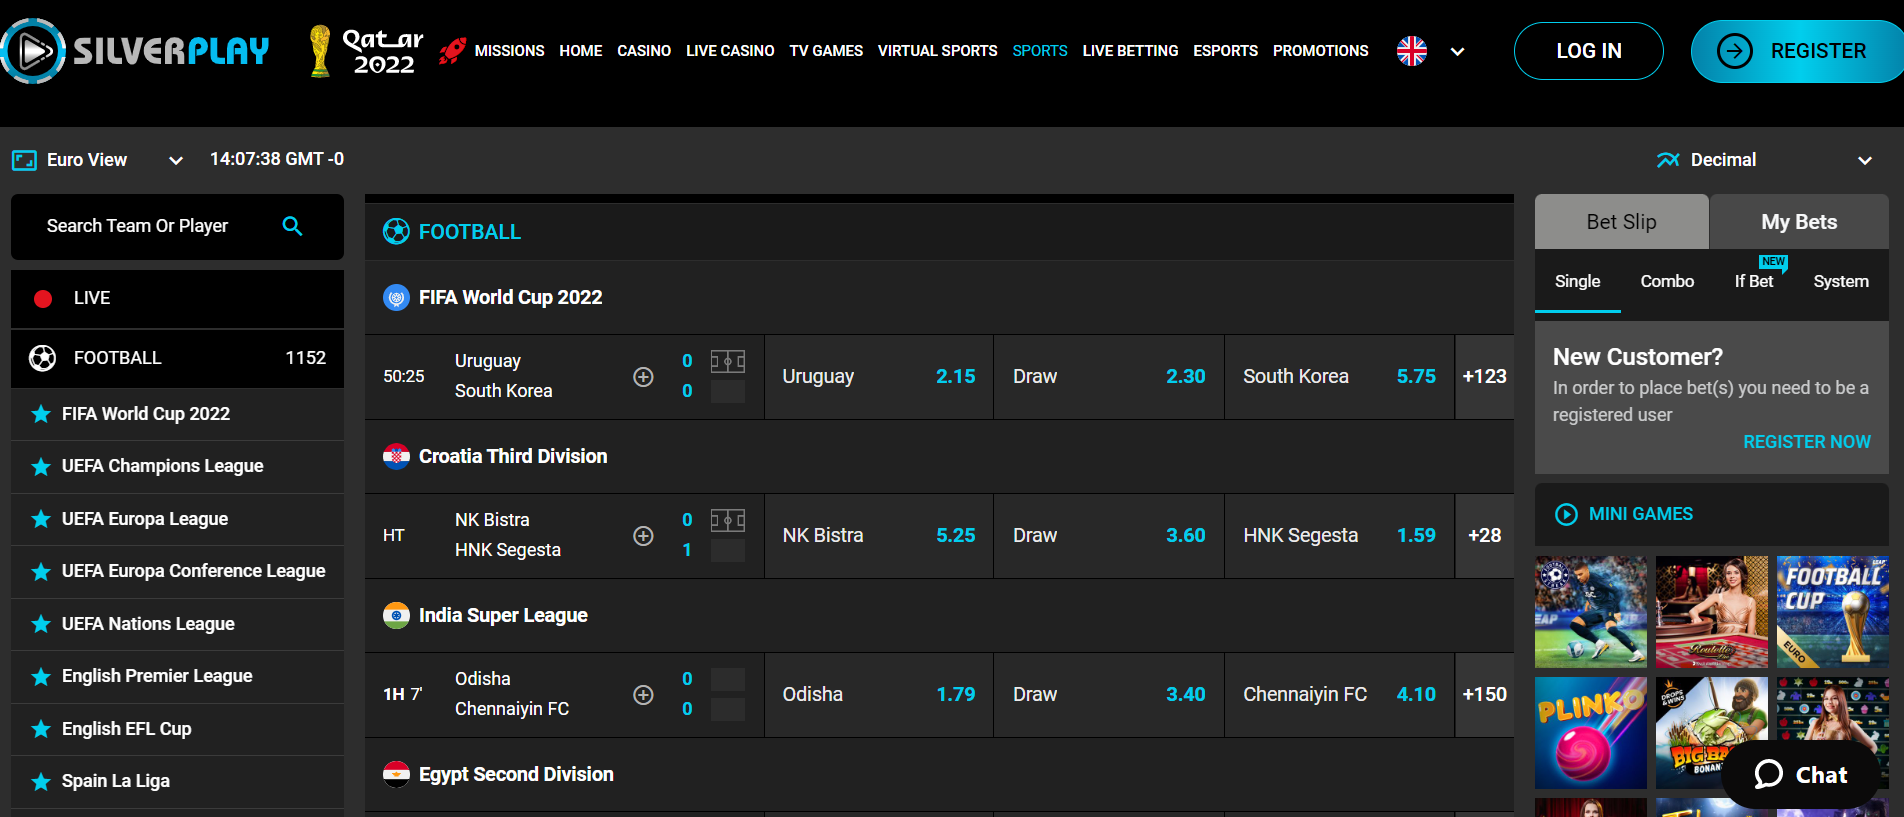Select the Combo bet tab

click(x=1667, y=282)
